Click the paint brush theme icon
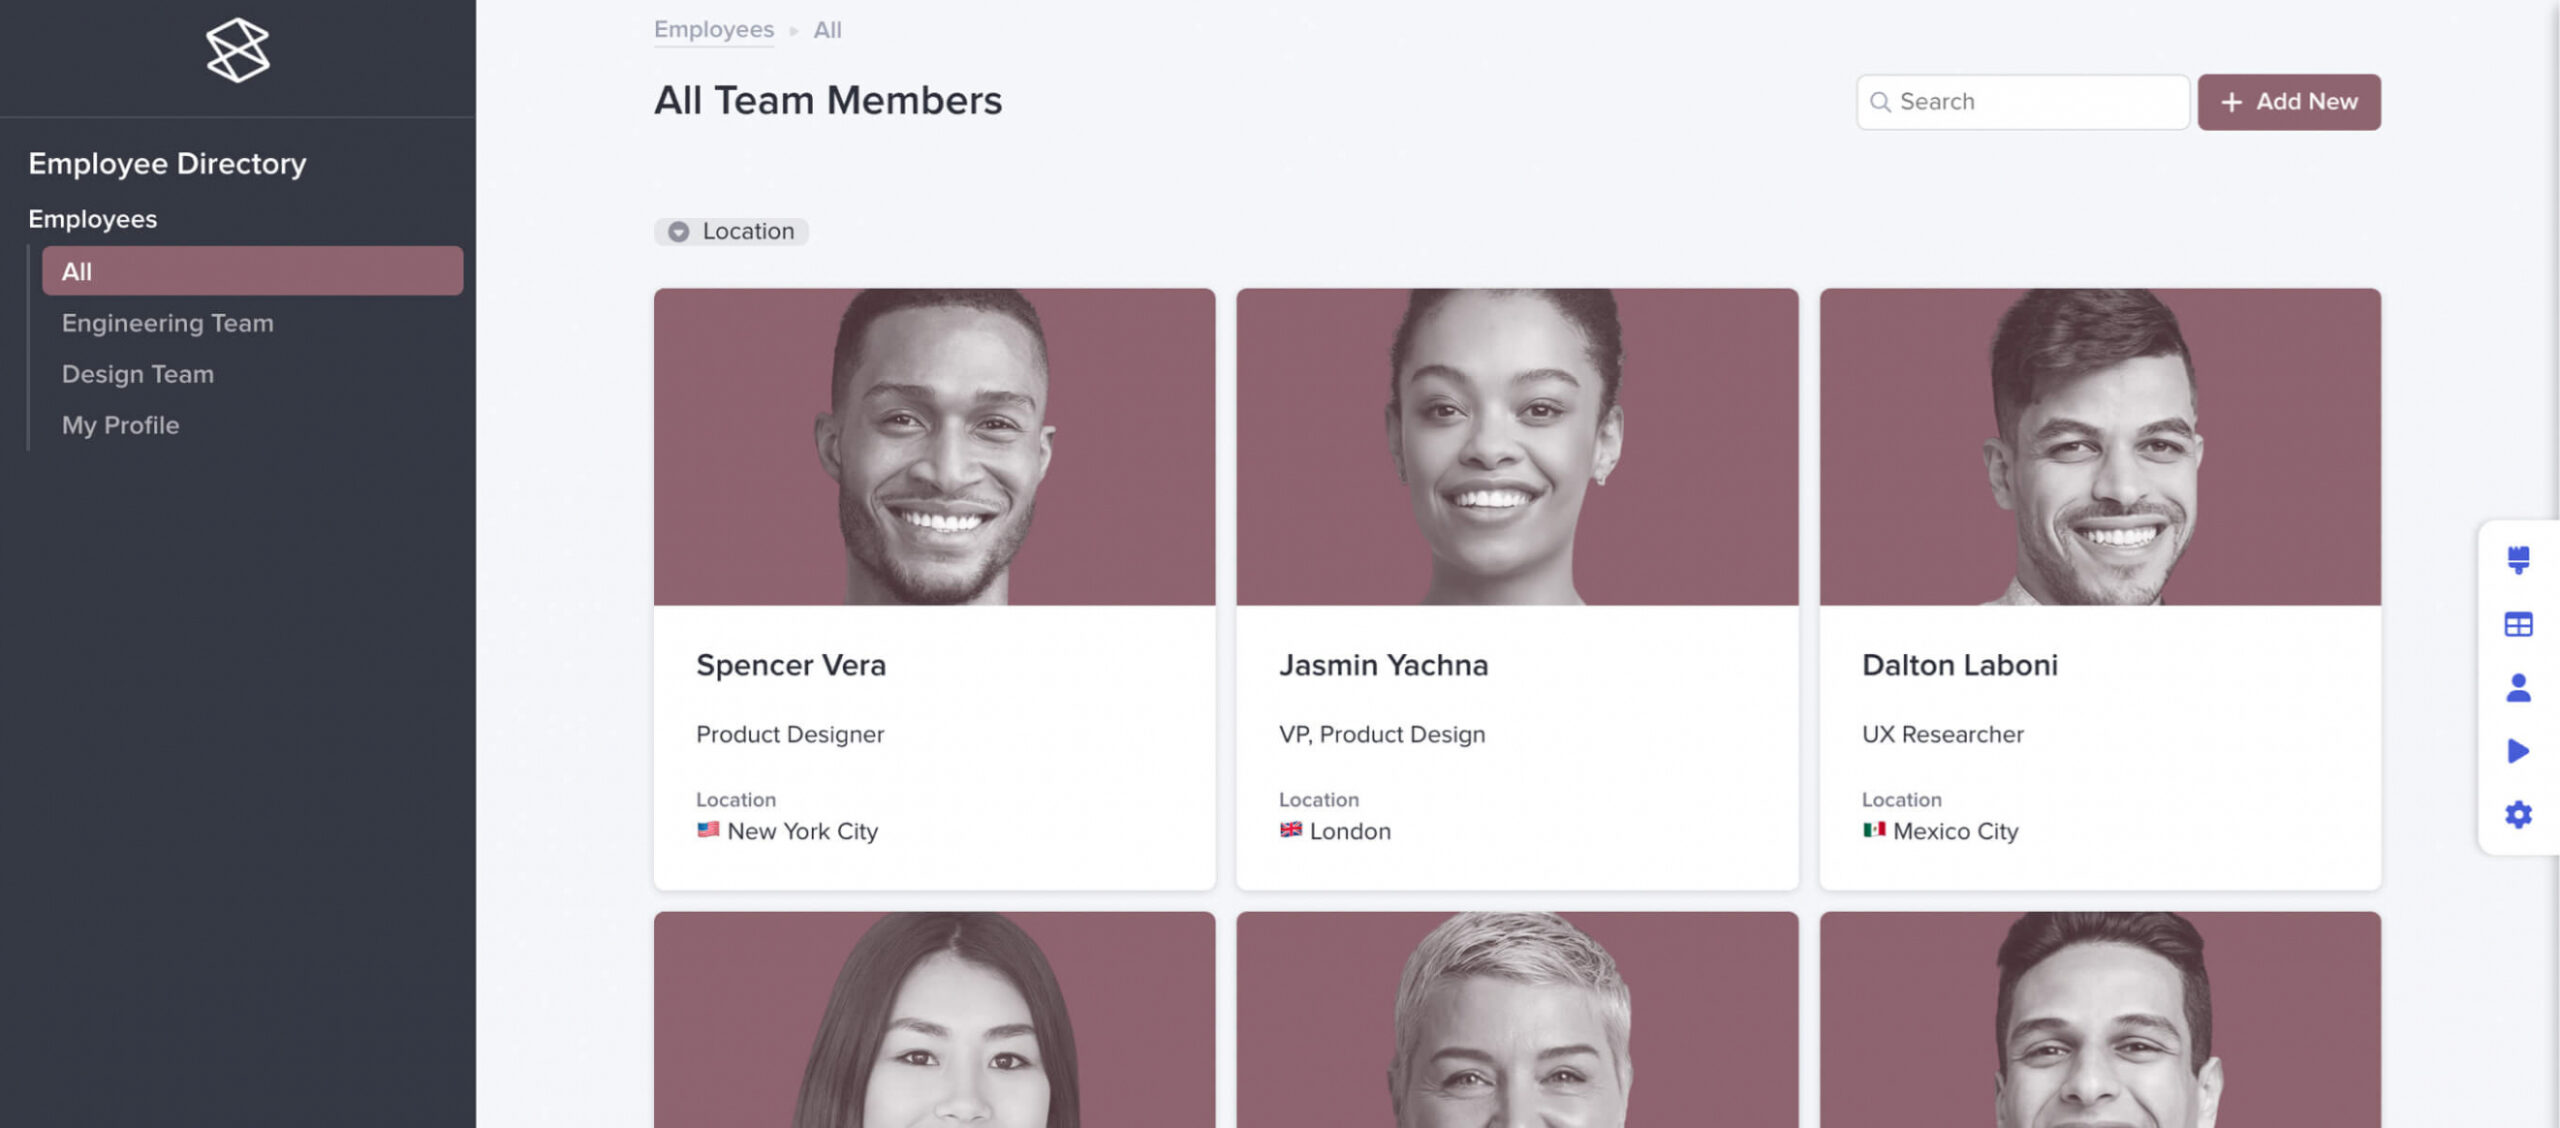Image resolution: width=2560 pixels, height=1128 pixels. point(2518,559)
